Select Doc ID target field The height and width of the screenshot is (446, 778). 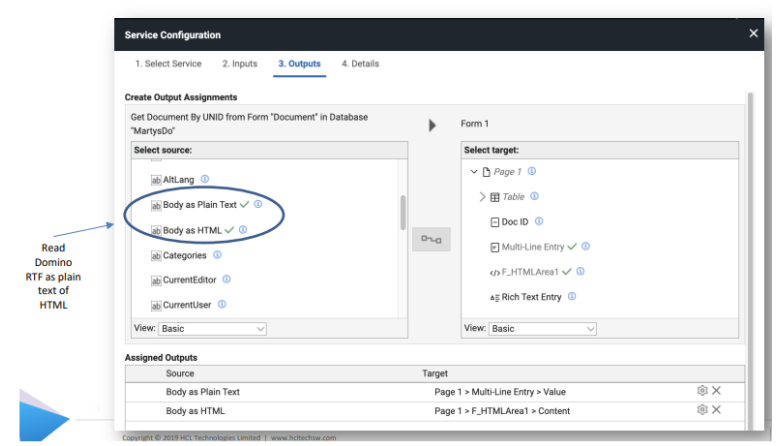pos(515,222)
